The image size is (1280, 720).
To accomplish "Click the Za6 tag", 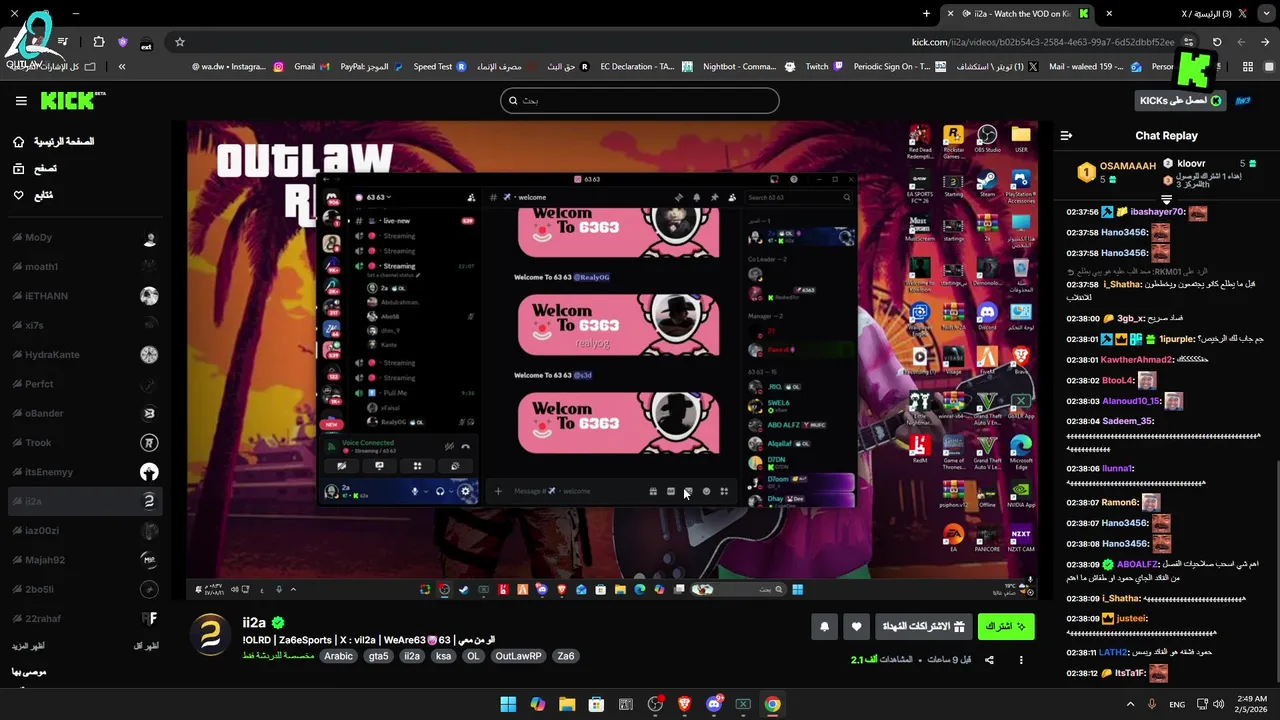I will coord(566,657).
